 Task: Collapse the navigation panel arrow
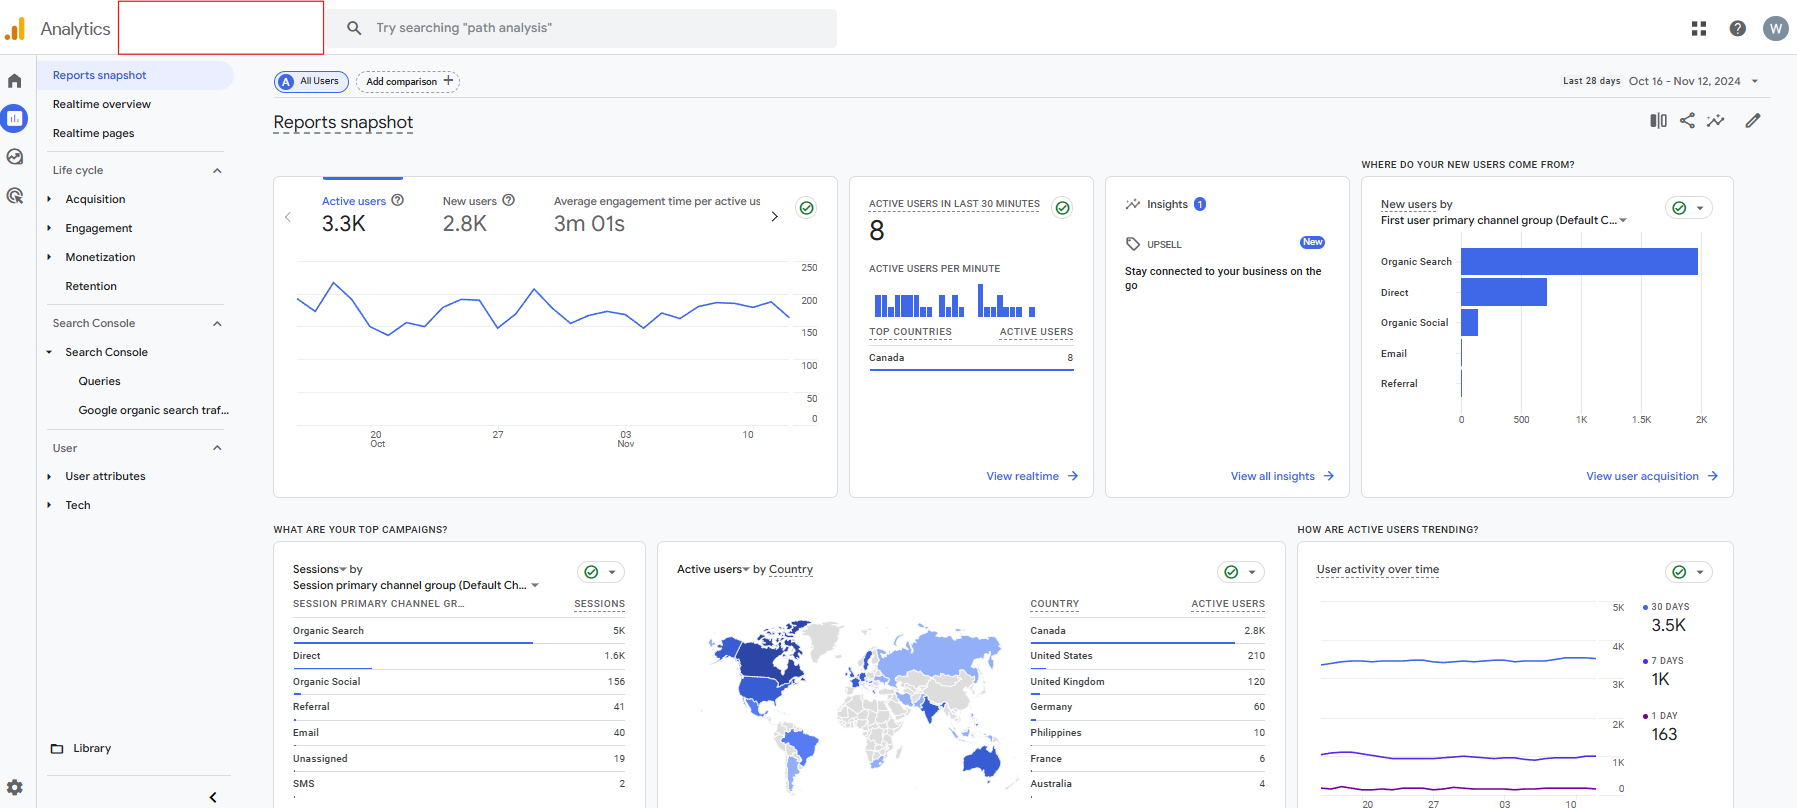pos(213,797)
